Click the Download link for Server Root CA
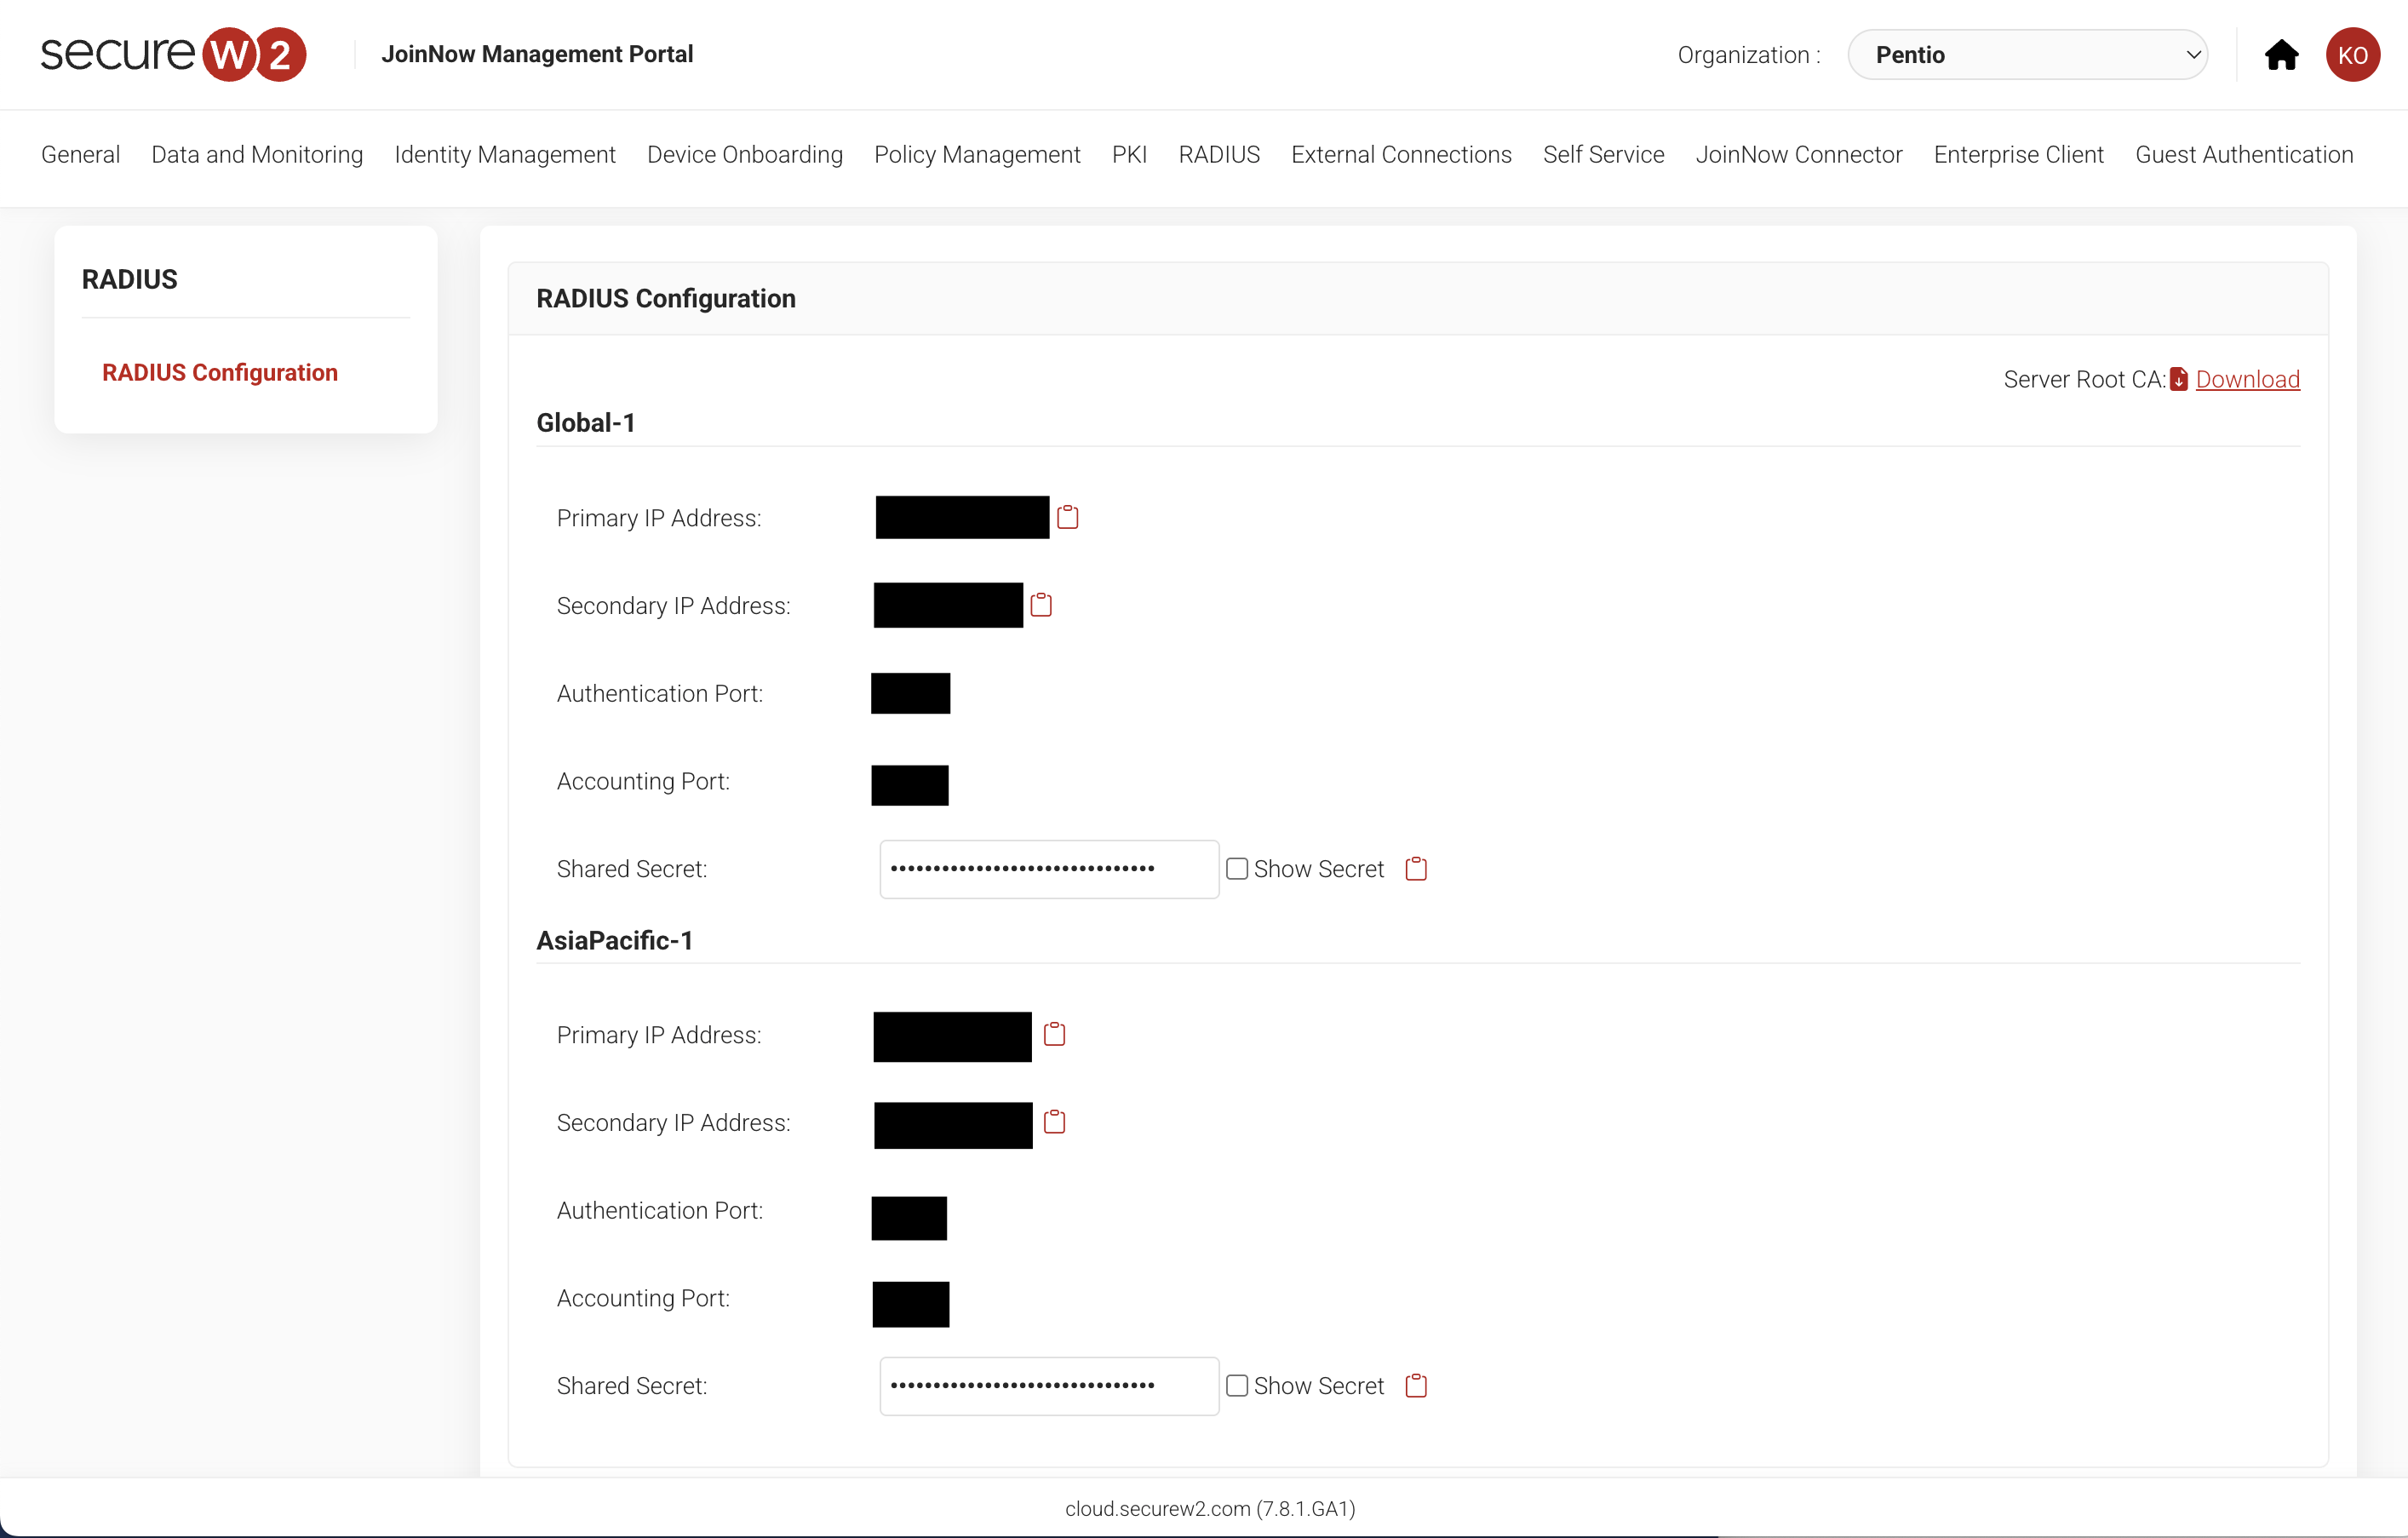Screen dimensions: 2408x1538 [x=2248, y=380]
